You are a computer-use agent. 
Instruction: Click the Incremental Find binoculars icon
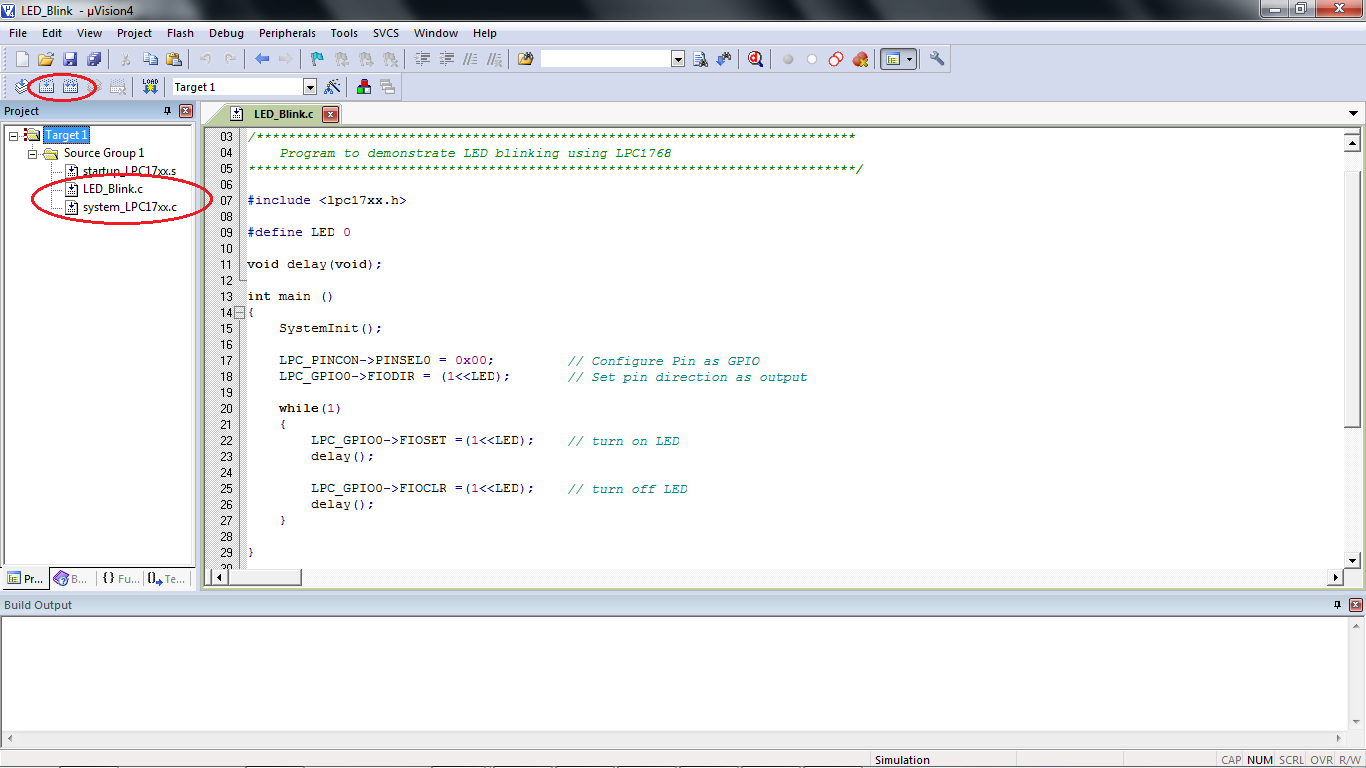724,59
